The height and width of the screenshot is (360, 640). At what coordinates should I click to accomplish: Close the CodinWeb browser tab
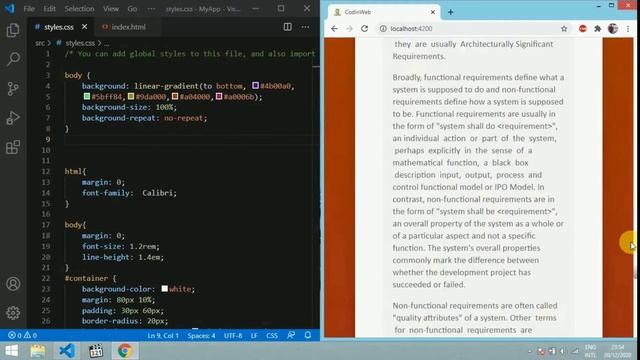pyautogui.click(x=433, y=12)
